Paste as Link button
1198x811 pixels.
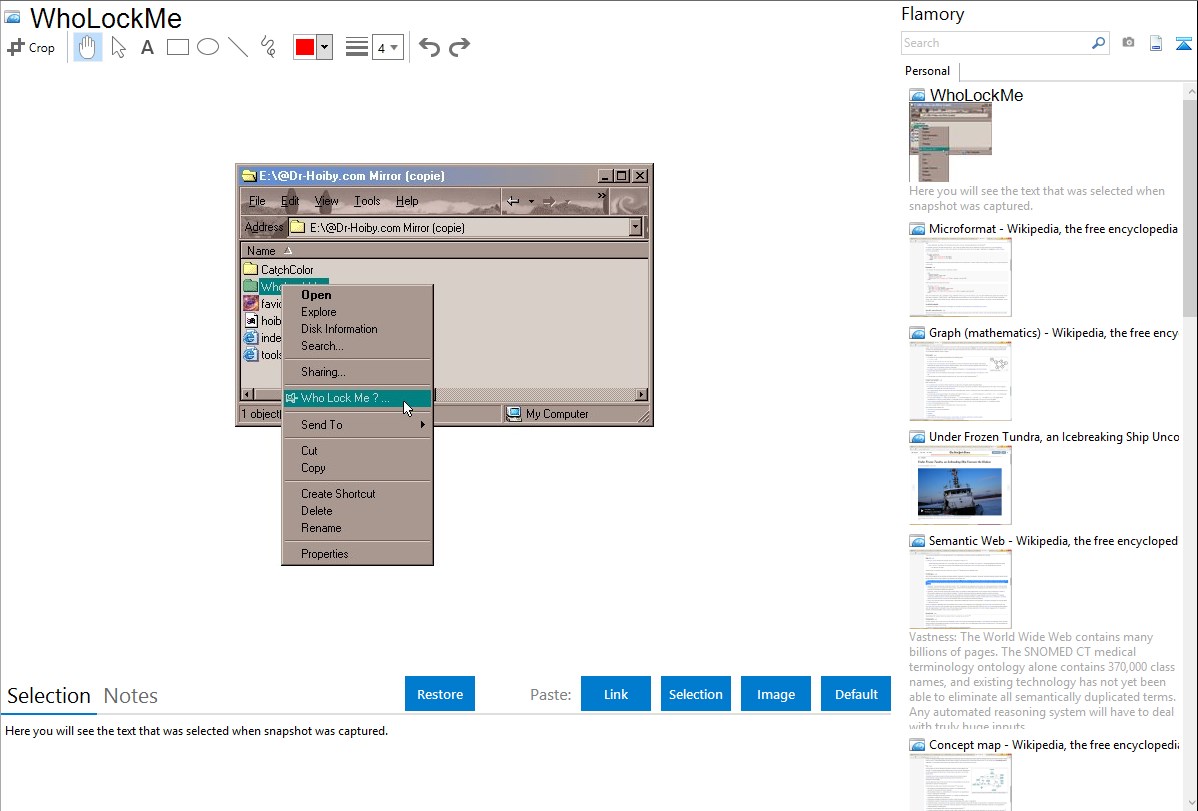click(x=616, y=694)
